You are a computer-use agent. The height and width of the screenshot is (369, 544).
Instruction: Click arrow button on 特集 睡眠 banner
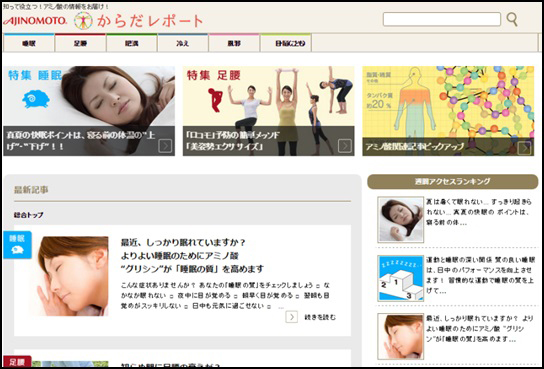[165, 146]
